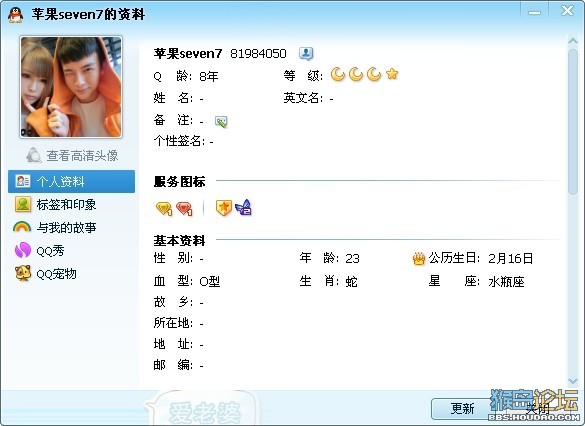
Task: Edit remark with the pencil icon
Action: (x=221, y=121)
